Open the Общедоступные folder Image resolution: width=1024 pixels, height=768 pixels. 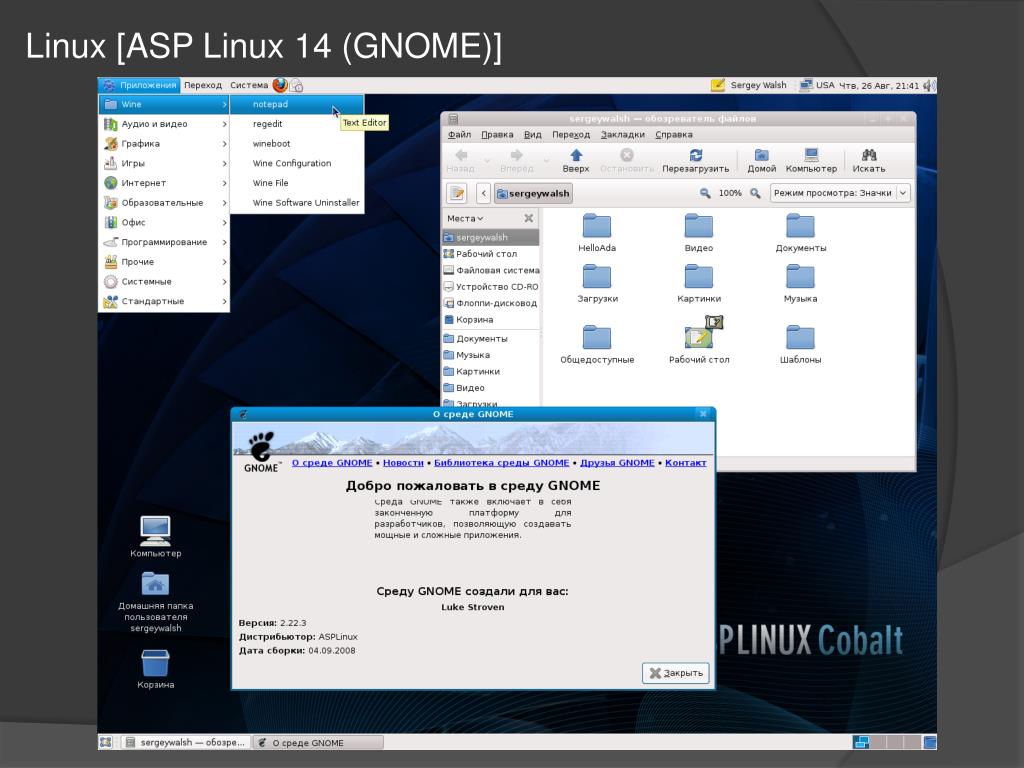(x=597, y=344)
